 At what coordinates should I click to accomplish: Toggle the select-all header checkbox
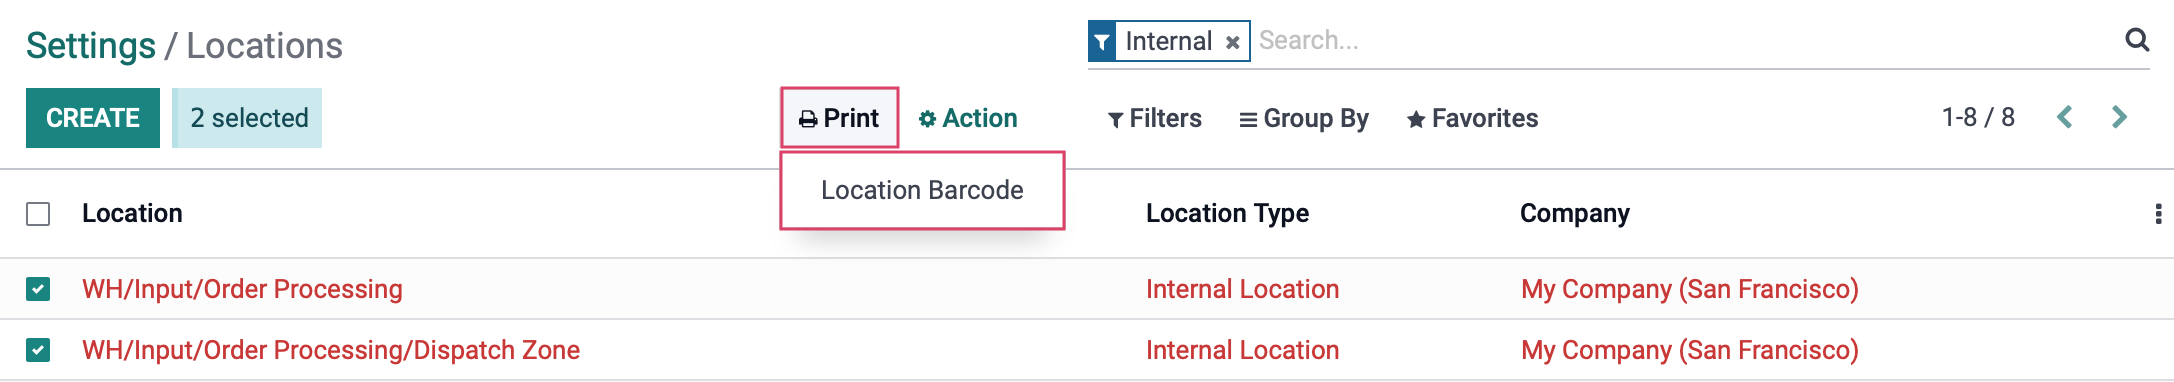click(38, 214)
